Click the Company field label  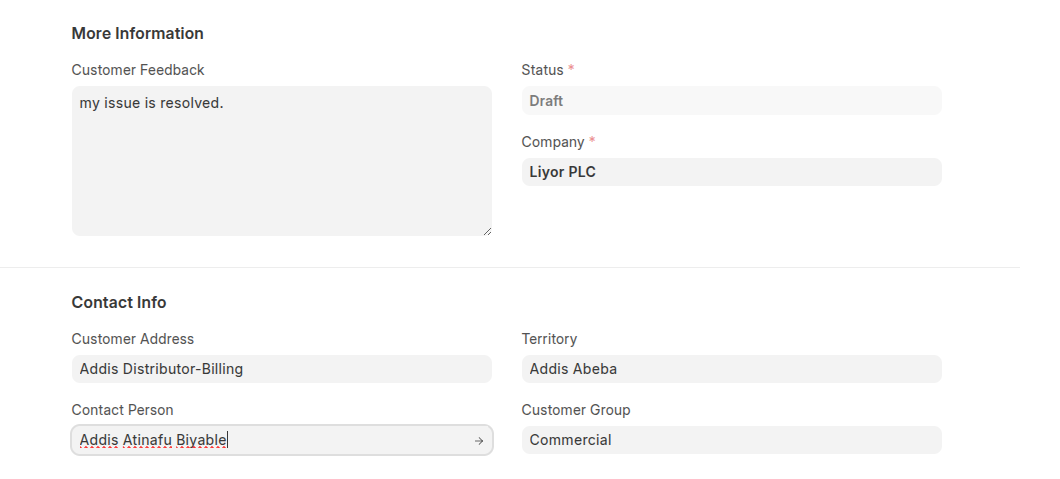point(552,142)
